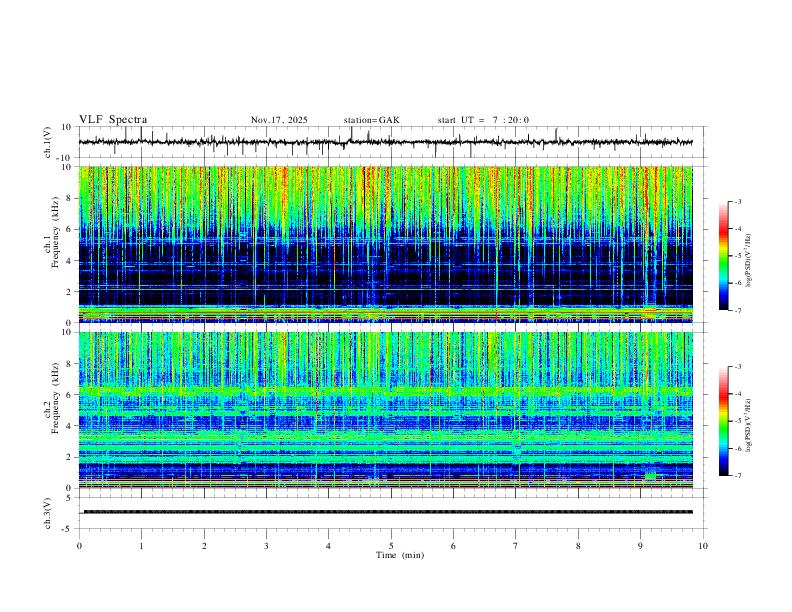Click time axis tick label "4"

tap(328, 546)
